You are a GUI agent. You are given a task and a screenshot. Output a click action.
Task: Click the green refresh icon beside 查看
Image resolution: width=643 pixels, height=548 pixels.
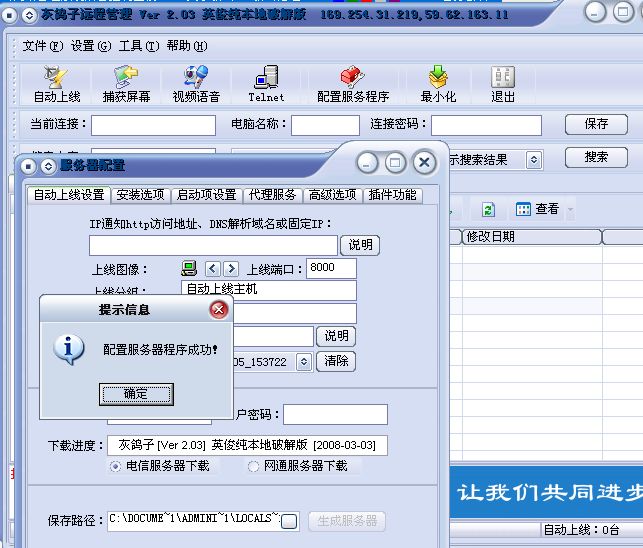[488, 210]
